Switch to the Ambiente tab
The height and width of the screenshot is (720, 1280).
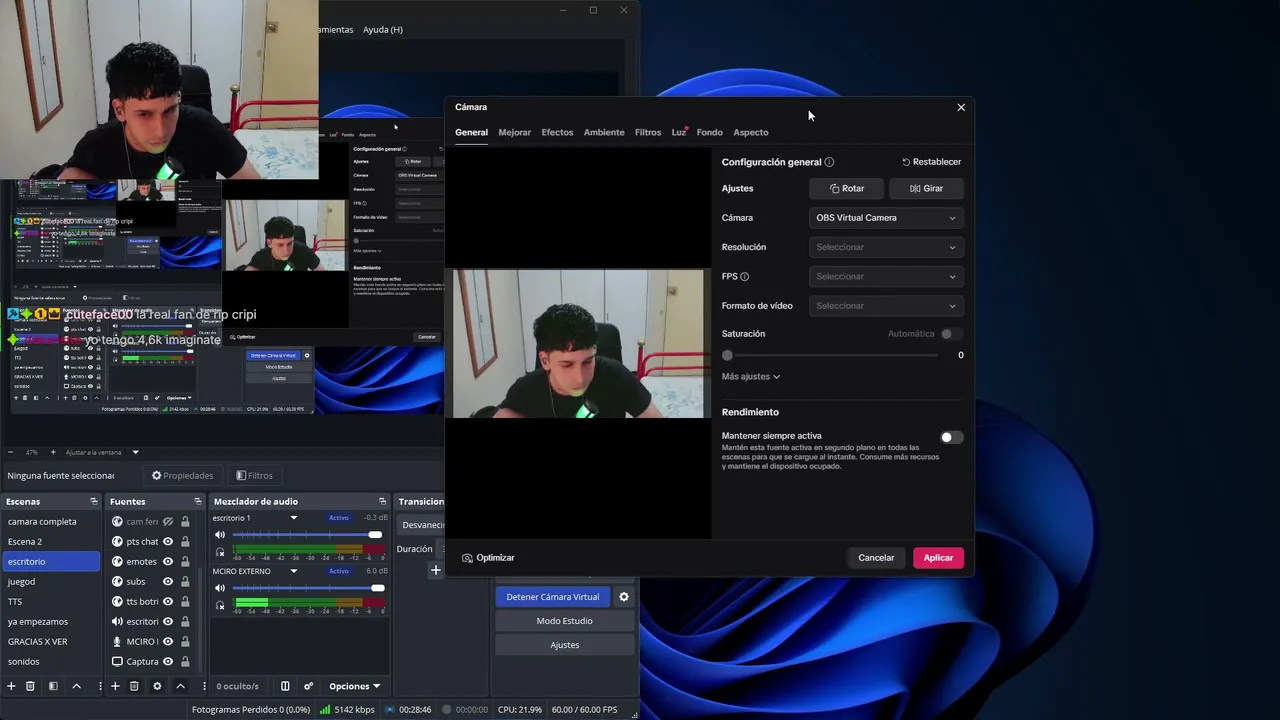pyautogui.click(x=604, y=132)
